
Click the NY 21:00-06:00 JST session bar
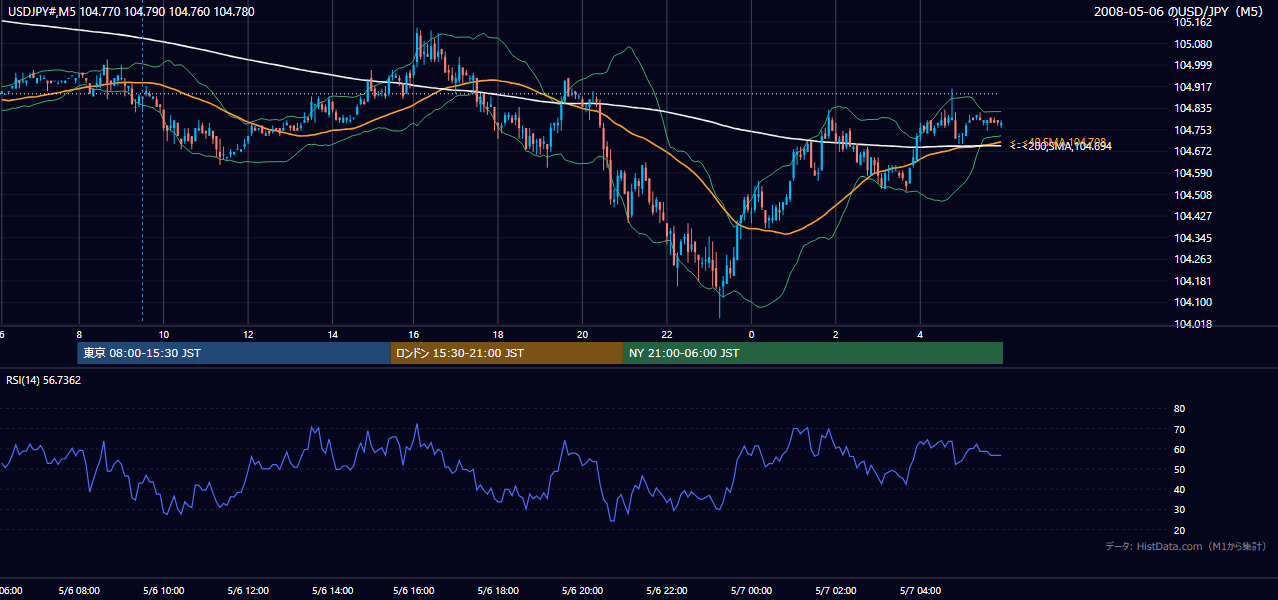[x=813, y=353]
